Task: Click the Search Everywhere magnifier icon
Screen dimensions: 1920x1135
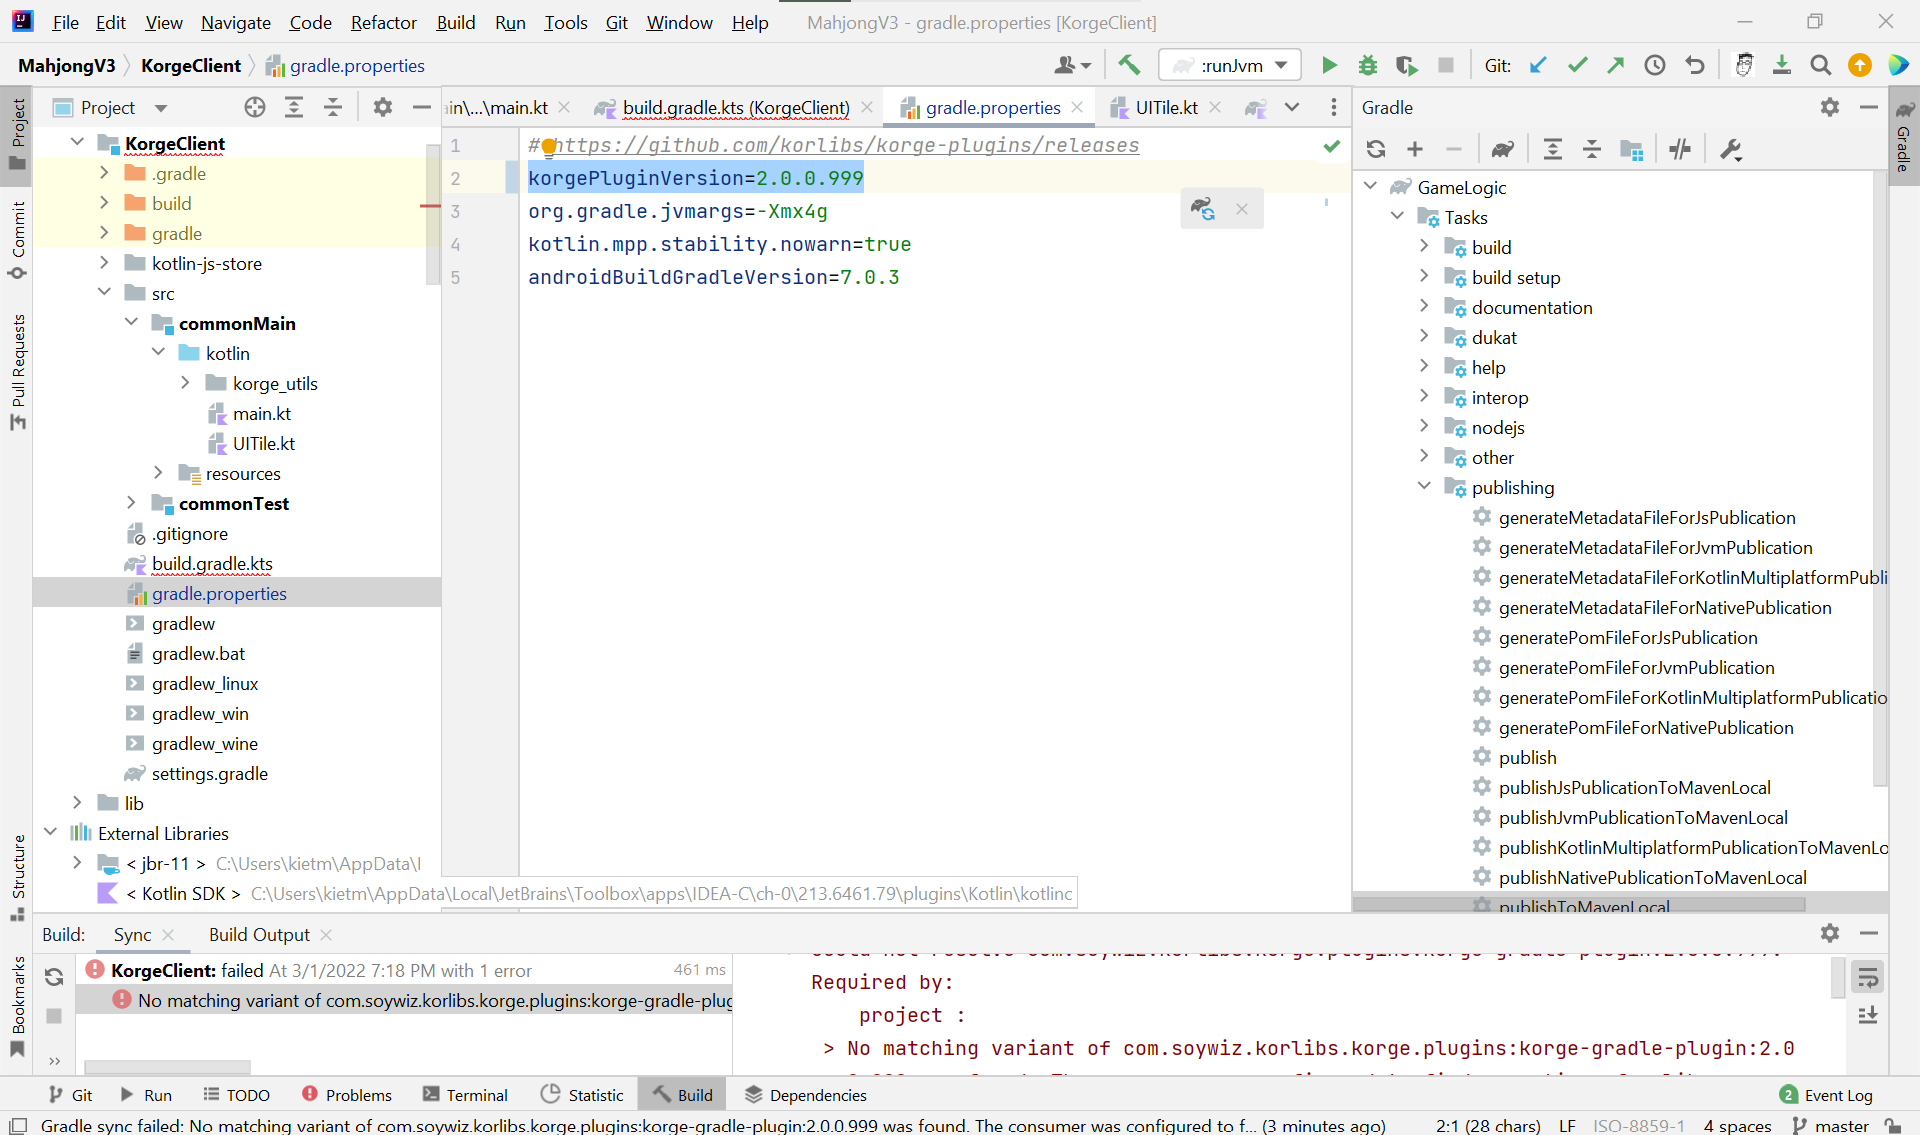Action: pos(1820,66)
